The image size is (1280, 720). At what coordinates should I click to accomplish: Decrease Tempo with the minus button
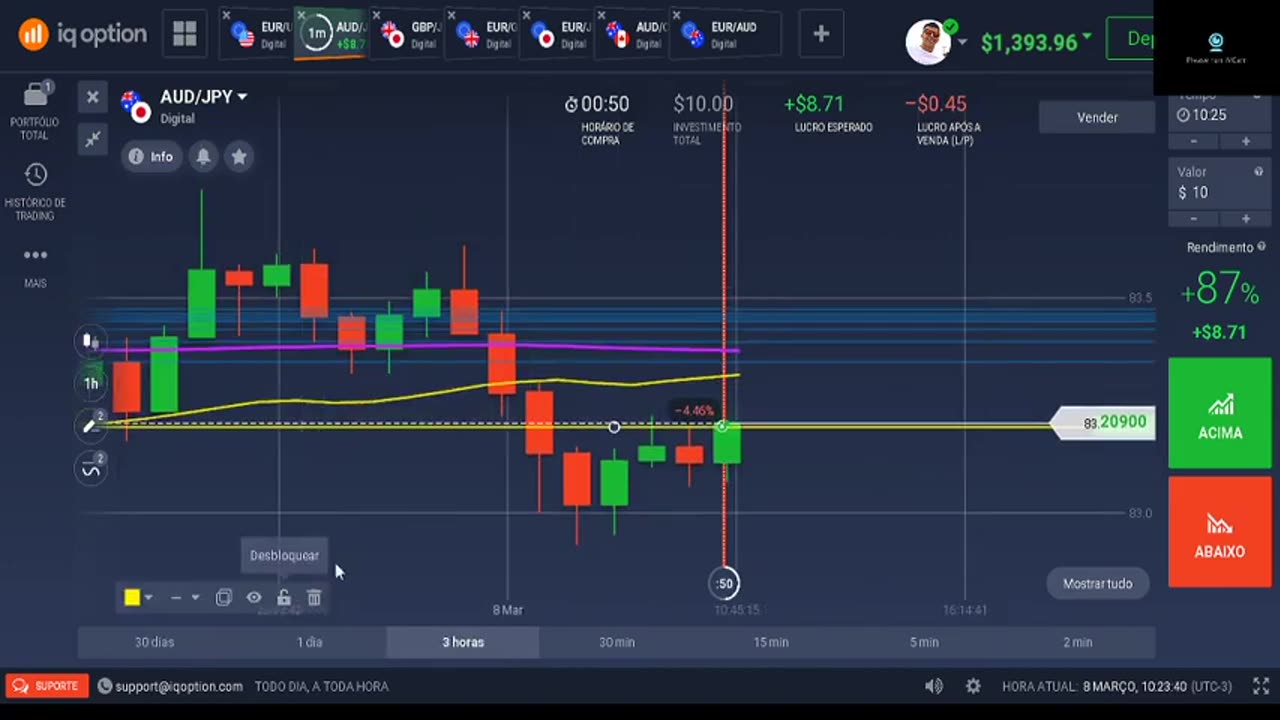coord(1194,141)
